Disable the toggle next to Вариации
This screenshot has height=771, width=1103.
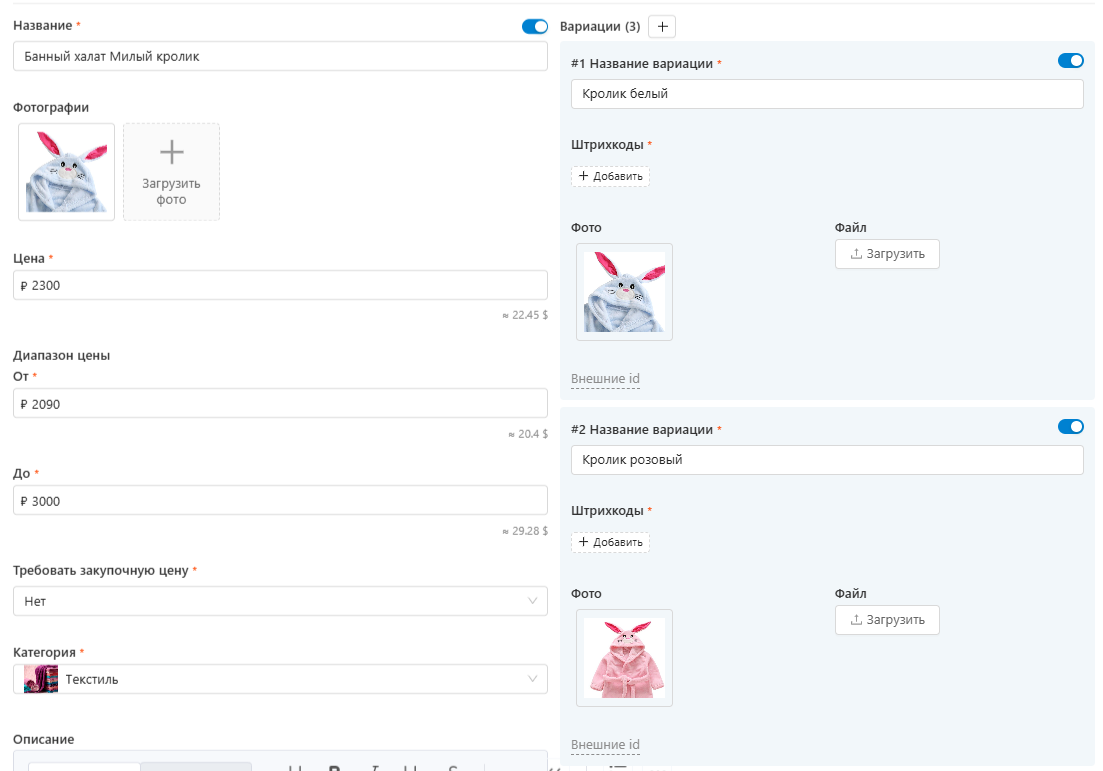[535, 27]
